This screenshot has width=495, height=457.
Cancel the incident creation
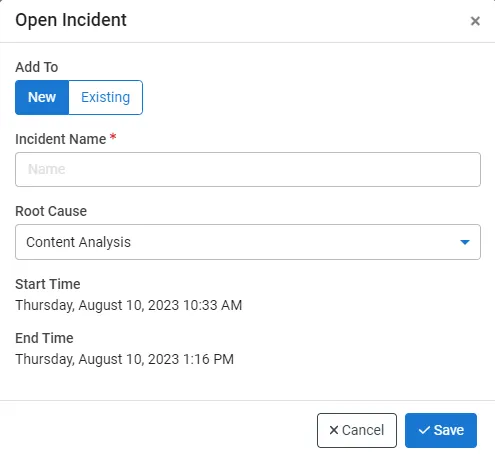click(357, 430)
